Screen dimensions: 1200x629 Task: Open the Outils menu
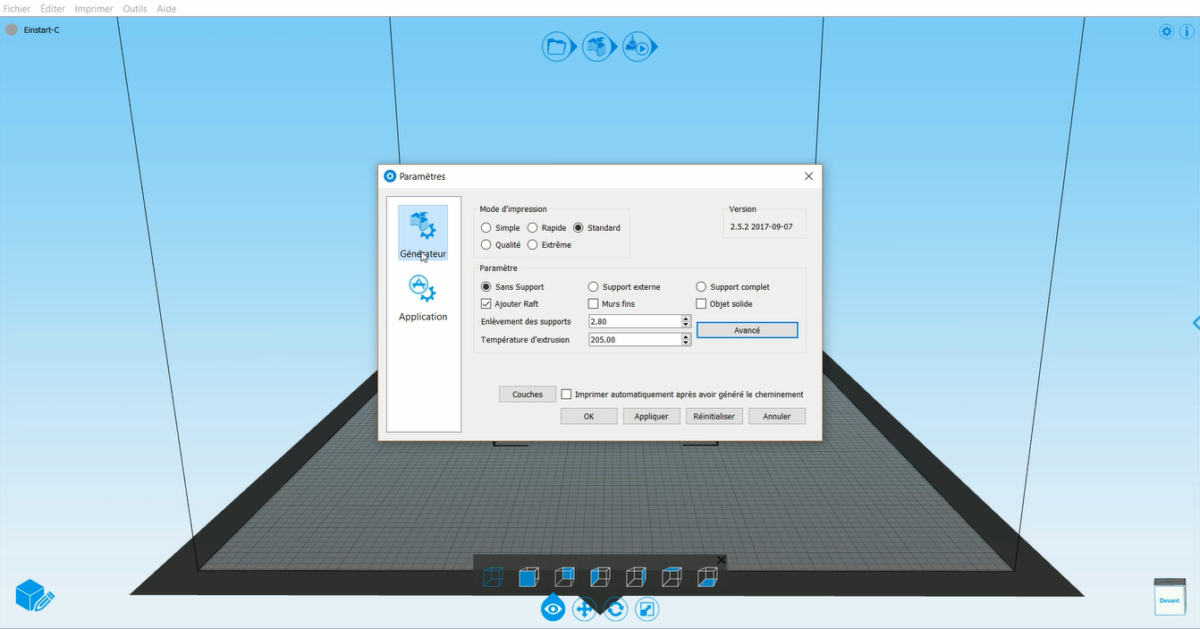tap(134, 8)
